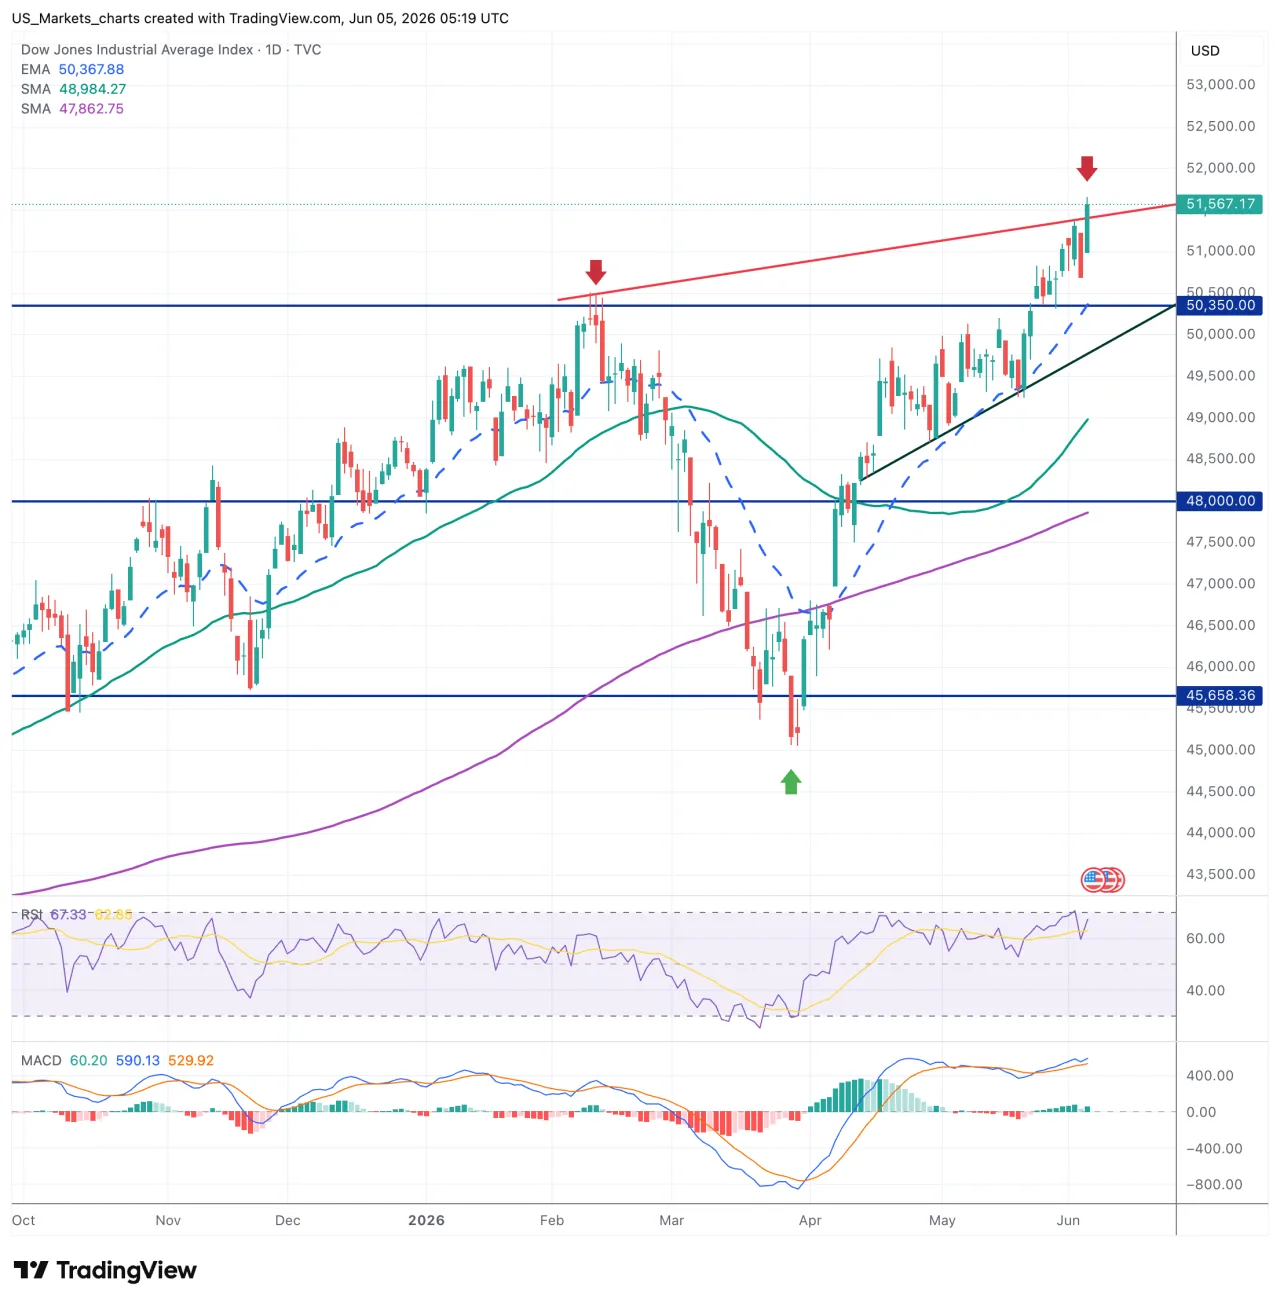Click the 47,000.00 price axis tick
Image resolution: width=1280 pixels, height=1305 pixels.
point(1221,584)
